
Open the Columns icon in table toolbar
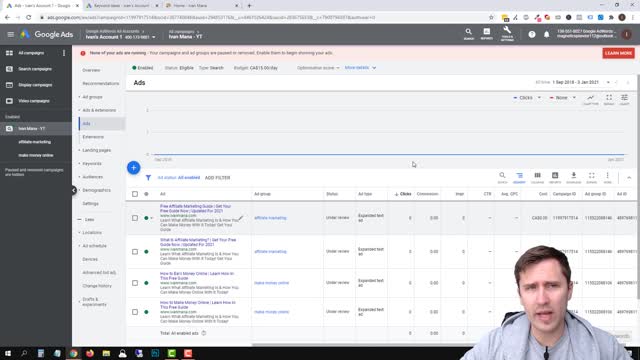pyautogui.click(x=538, y=177)
